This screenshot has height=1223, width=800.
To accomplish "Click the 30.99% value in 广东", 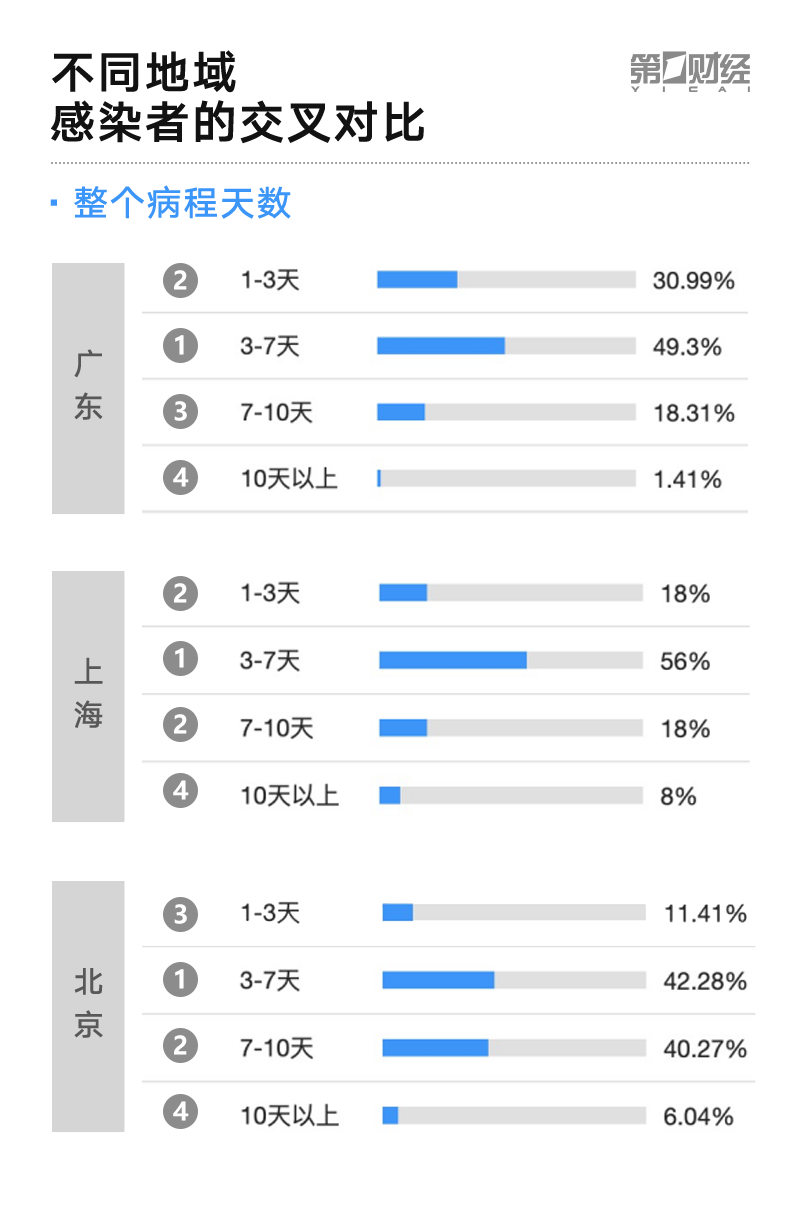I will click(693, 281).
